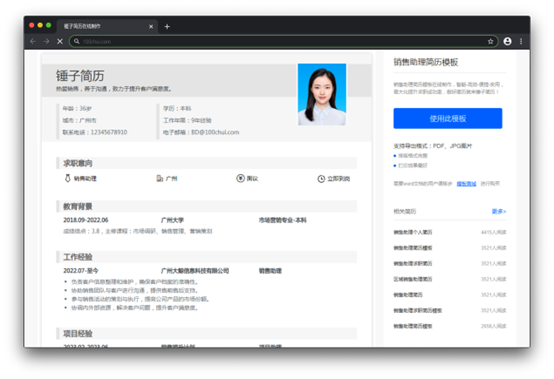Click the 项目经验 section heading

click(78, 334)
